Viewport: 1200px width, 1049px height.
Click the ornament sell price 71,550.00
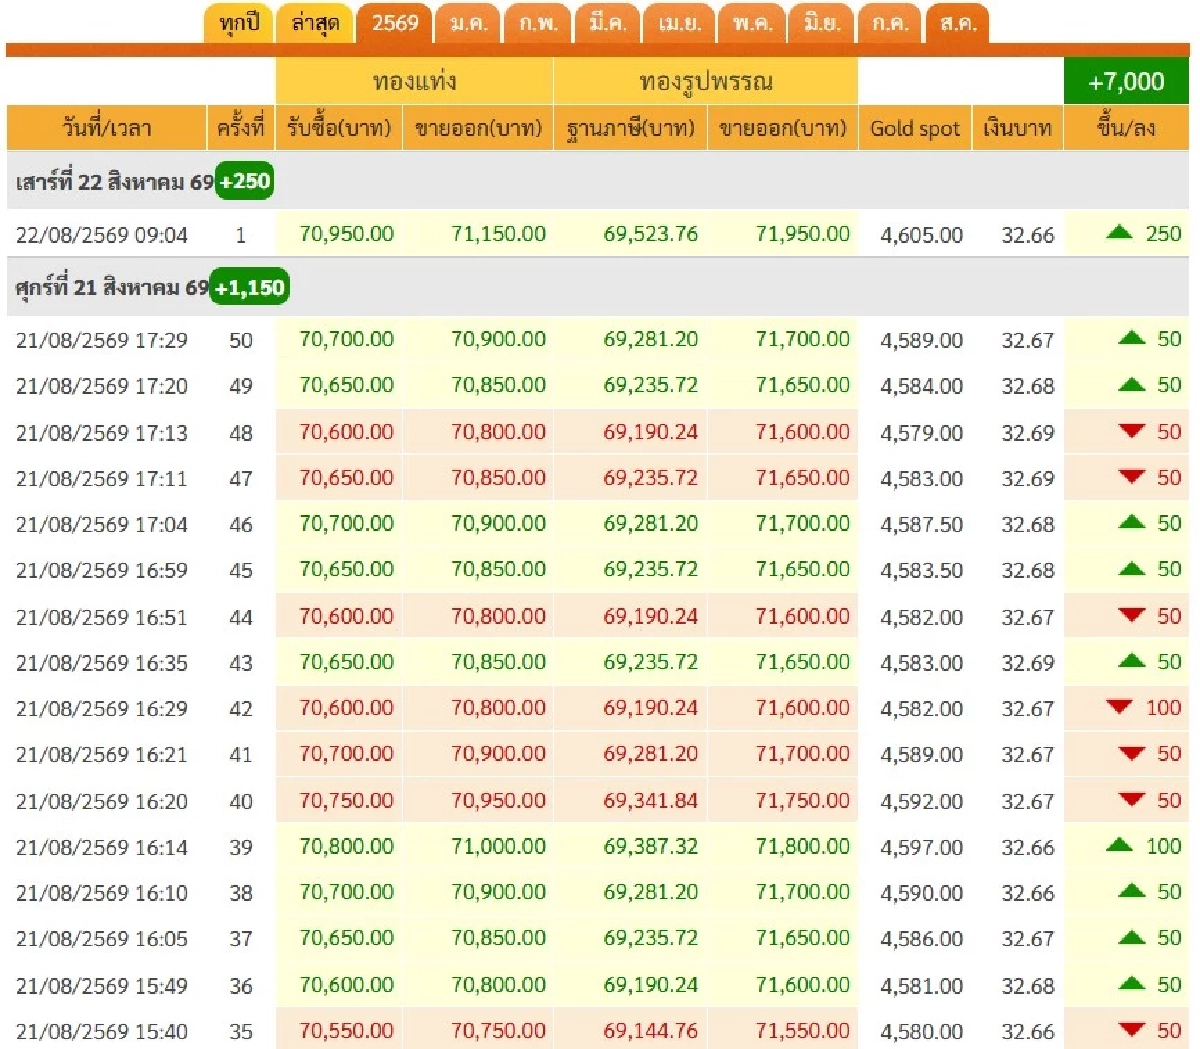802,1030
